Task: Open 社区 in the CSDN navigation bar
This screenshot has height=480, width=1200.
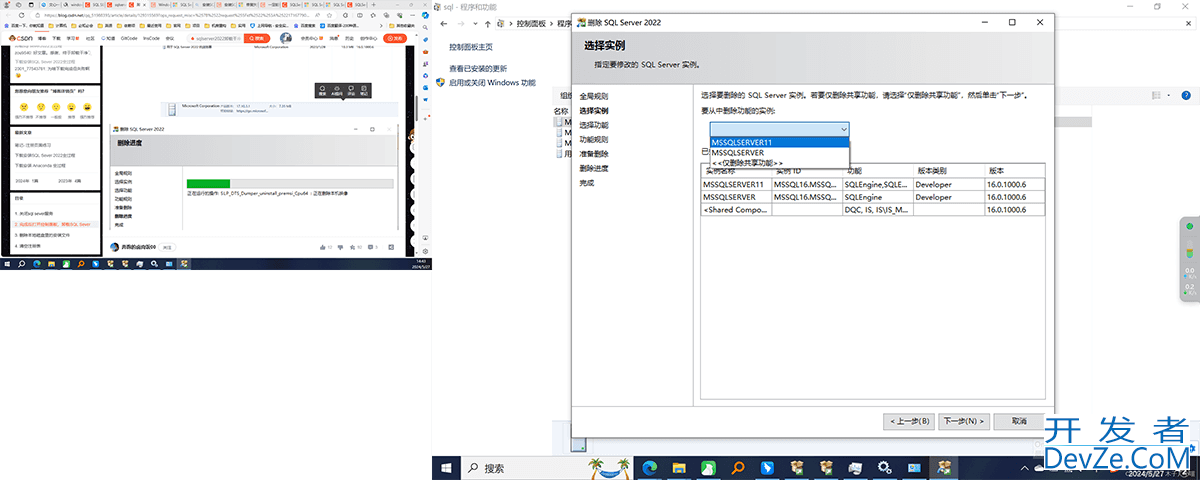Action: [89, 38]
